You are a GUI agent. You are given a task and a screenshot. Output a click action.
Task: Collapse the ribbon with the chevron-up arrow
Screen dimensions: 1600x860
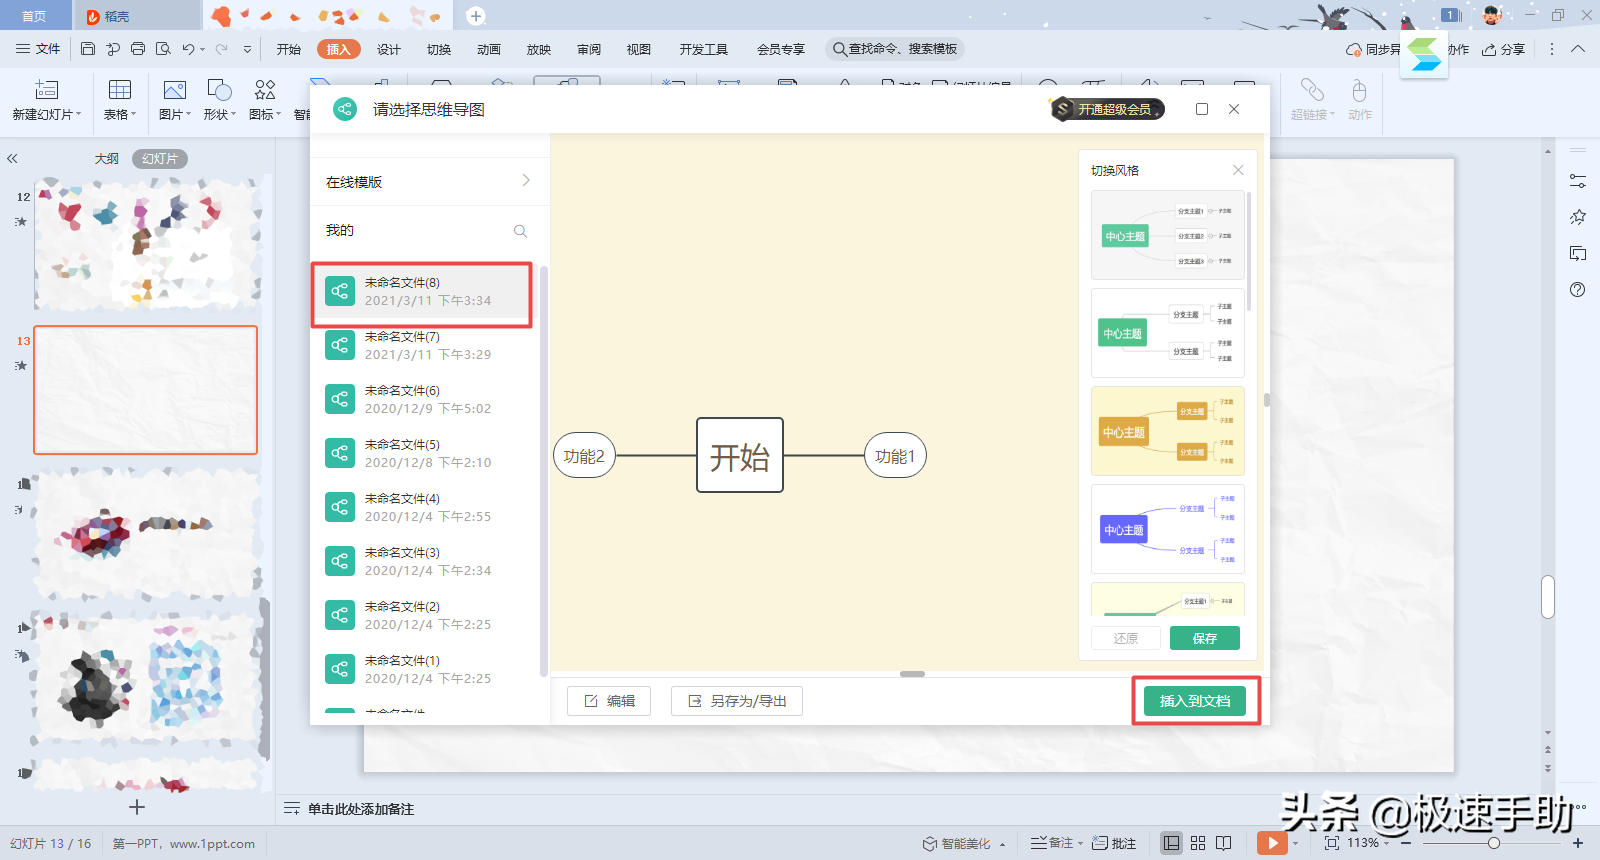coord(1578,49)
